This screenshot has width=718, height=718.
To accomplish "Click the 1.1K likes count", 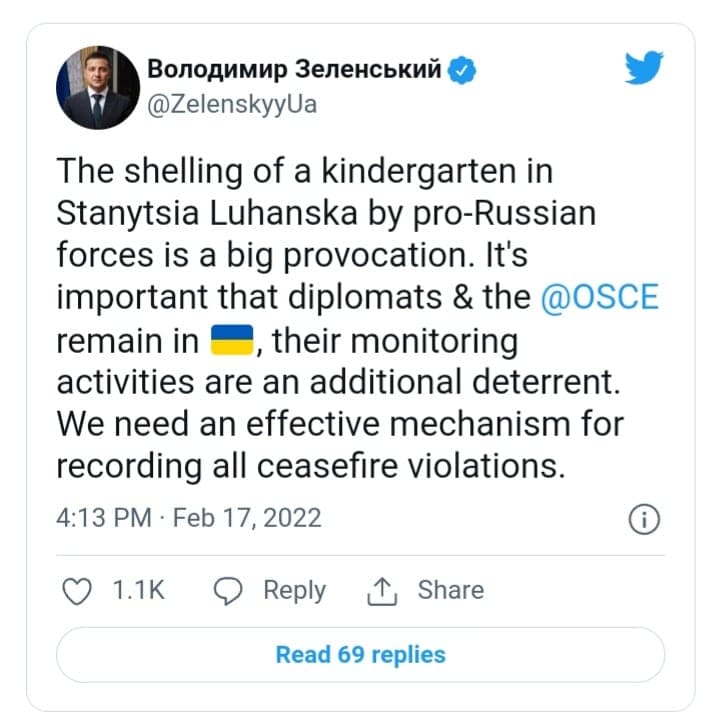I will click(138, 590).
